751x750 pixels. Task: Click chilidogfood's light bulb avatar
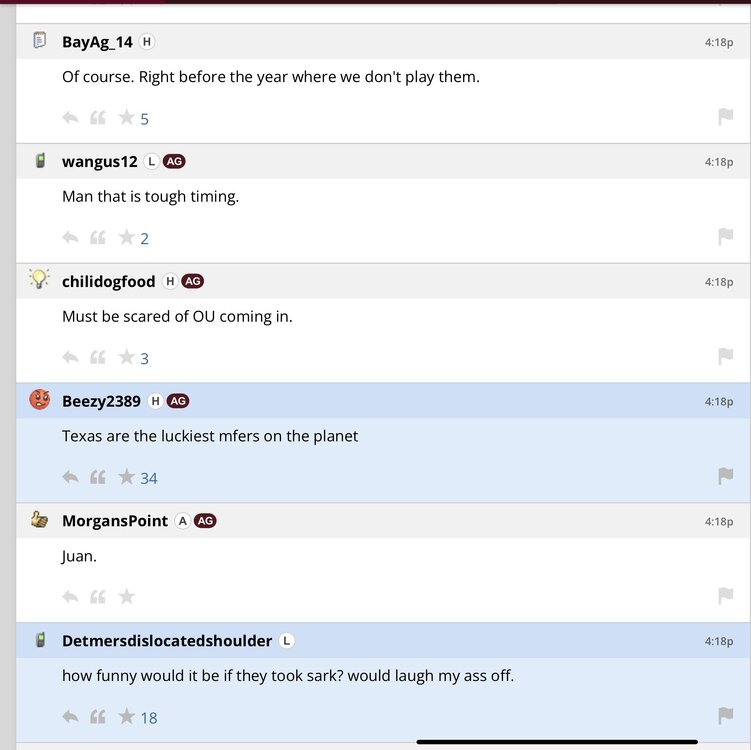tap(39, 280)
